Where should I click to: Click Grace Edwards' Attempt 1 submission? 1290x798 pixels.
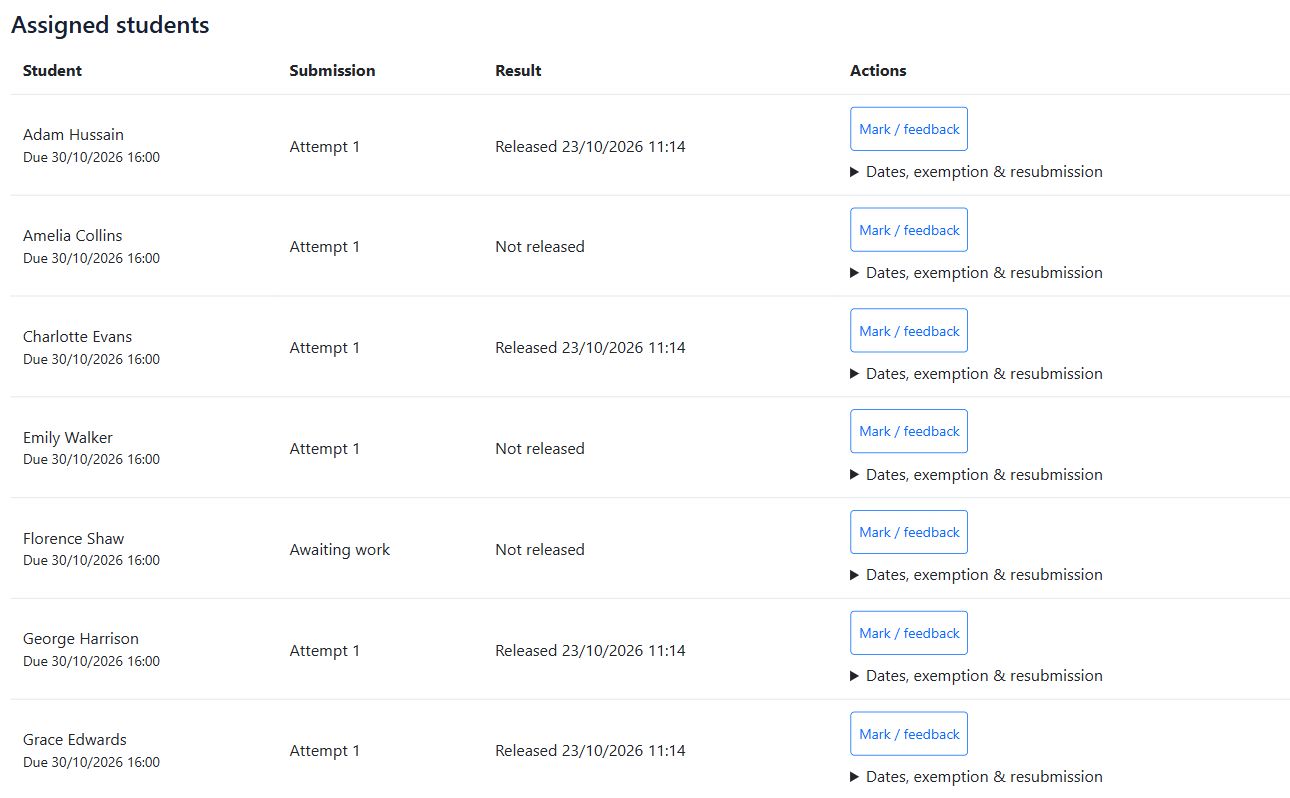pyautogui.click(x=325, y=751)
